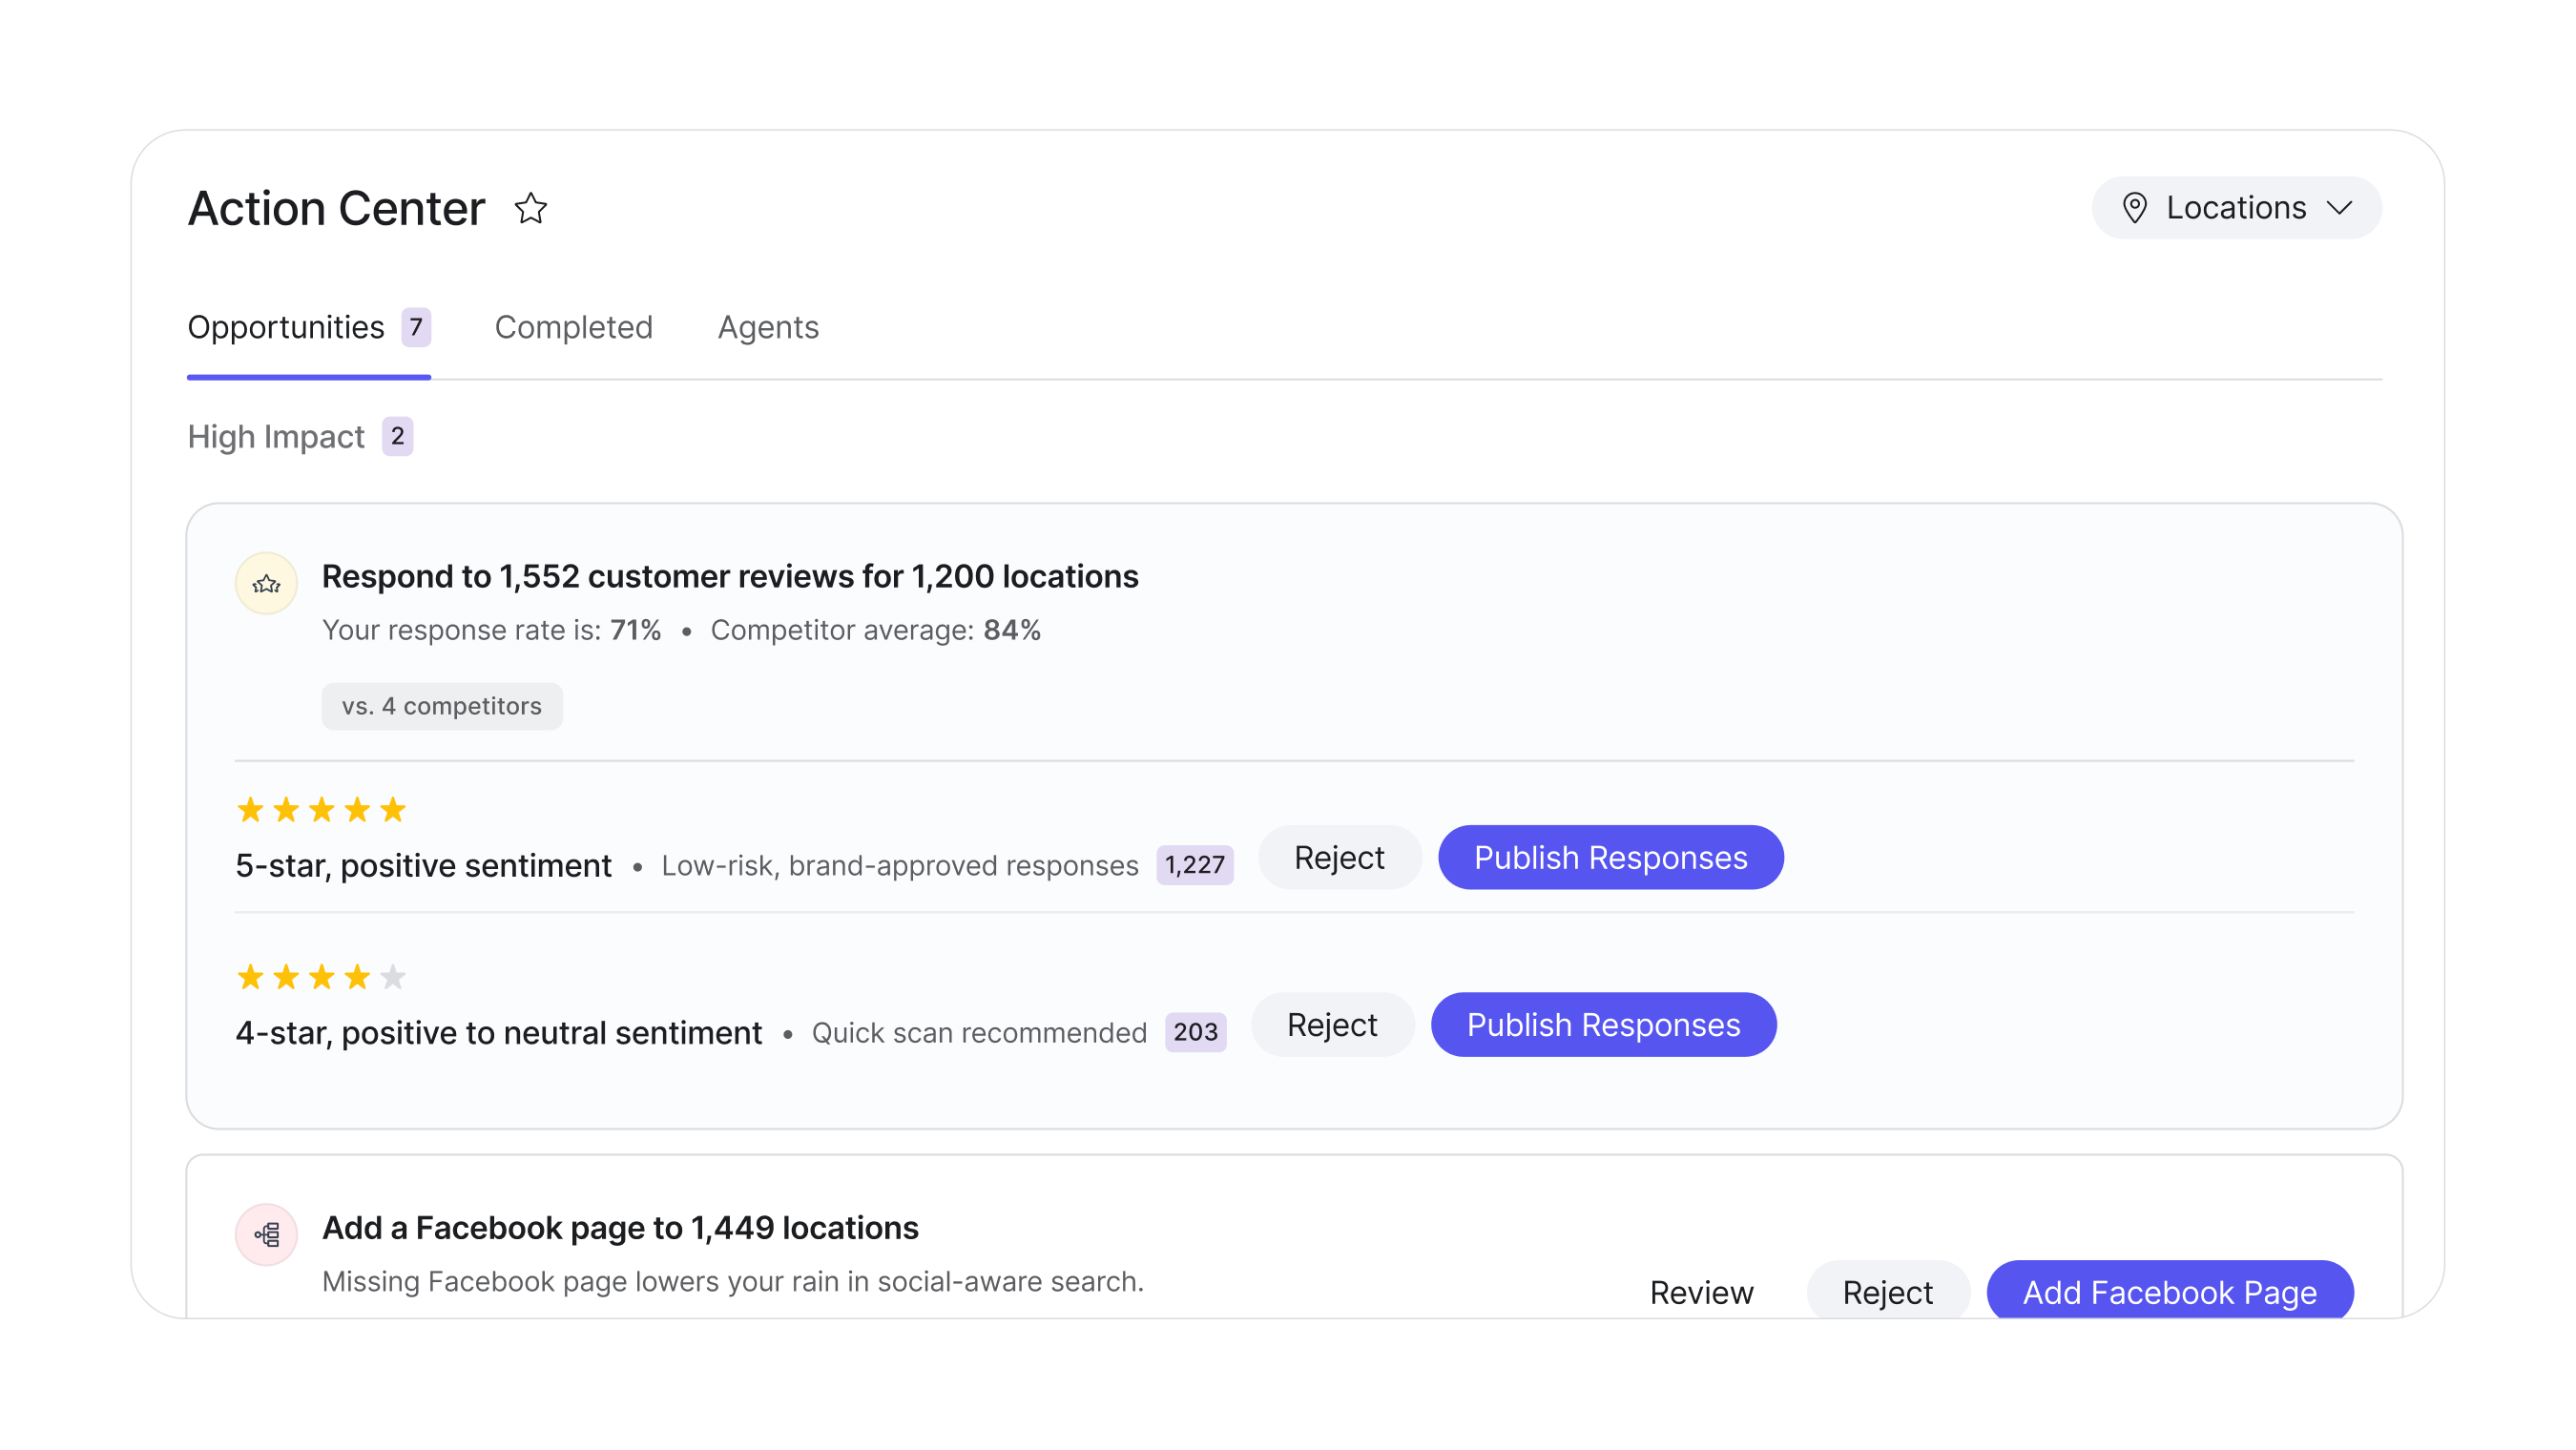
Task: Open the Locations dropdown chevron
Action: click(x=2339, y=208)
